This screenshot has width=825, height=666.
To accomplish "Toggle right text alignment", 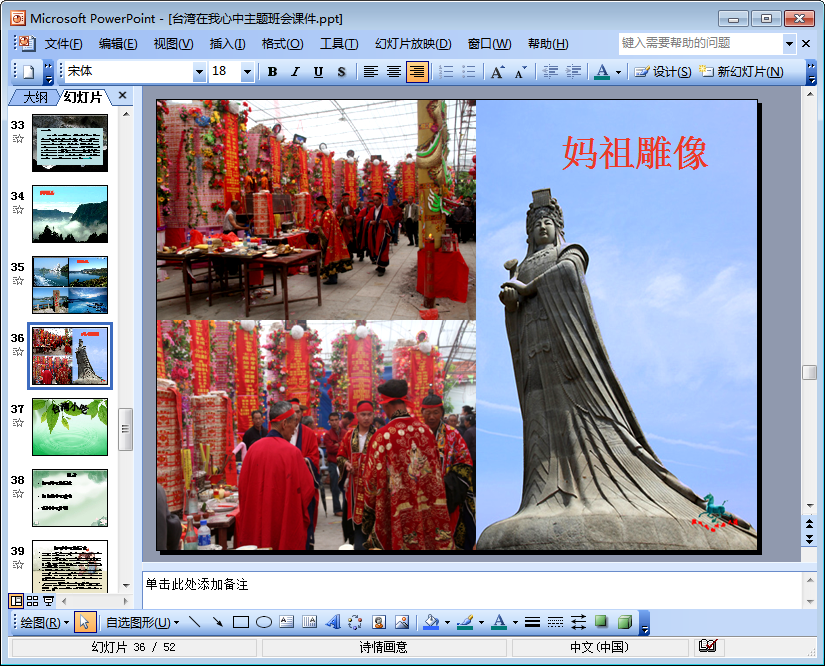I will point(417,72).
